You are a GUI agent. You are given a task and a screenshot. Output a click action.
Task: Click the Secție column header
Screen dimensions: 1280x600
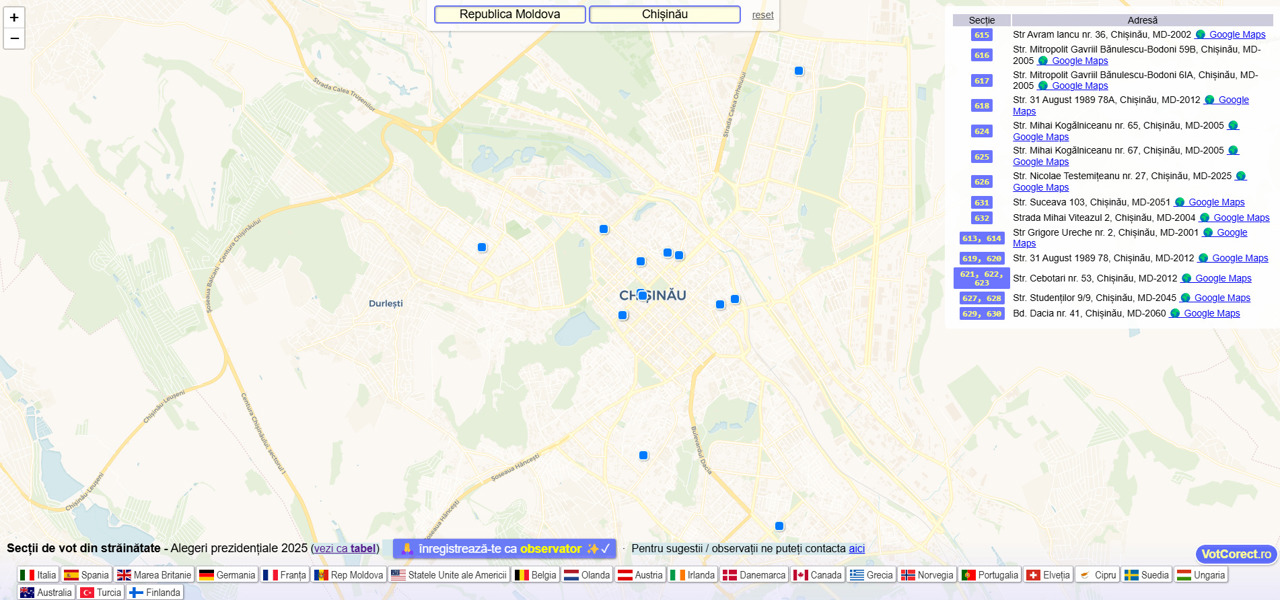click(x=982, y=20)
